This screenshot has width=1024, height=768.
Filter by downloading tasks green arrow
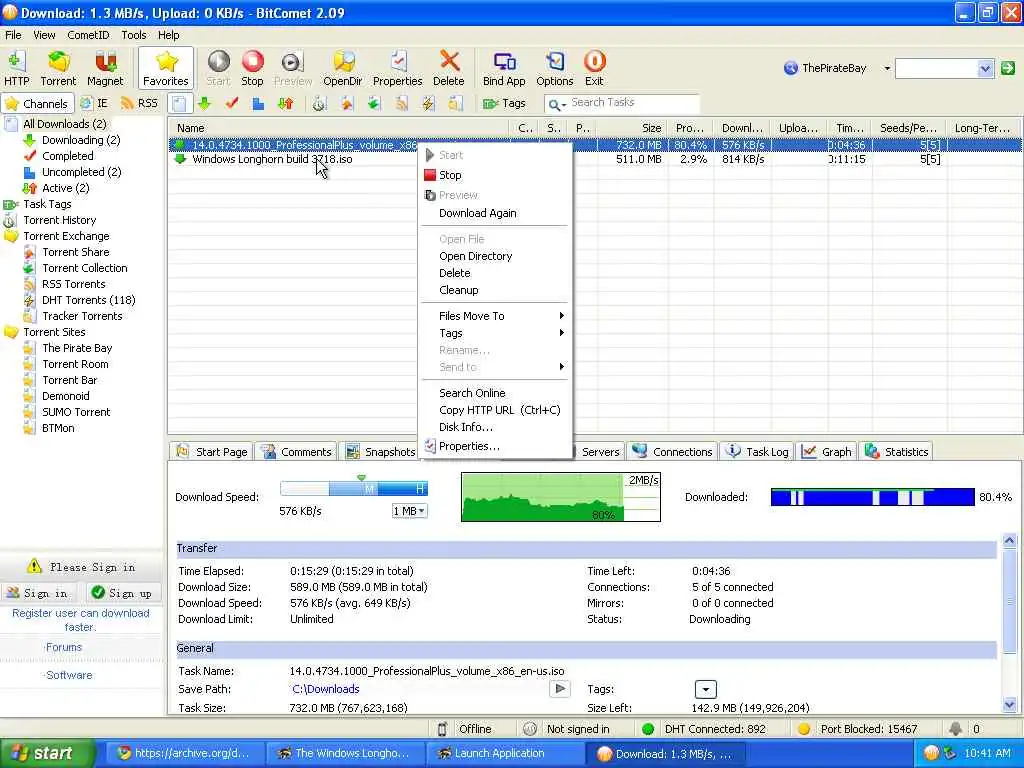click(205, 103)
